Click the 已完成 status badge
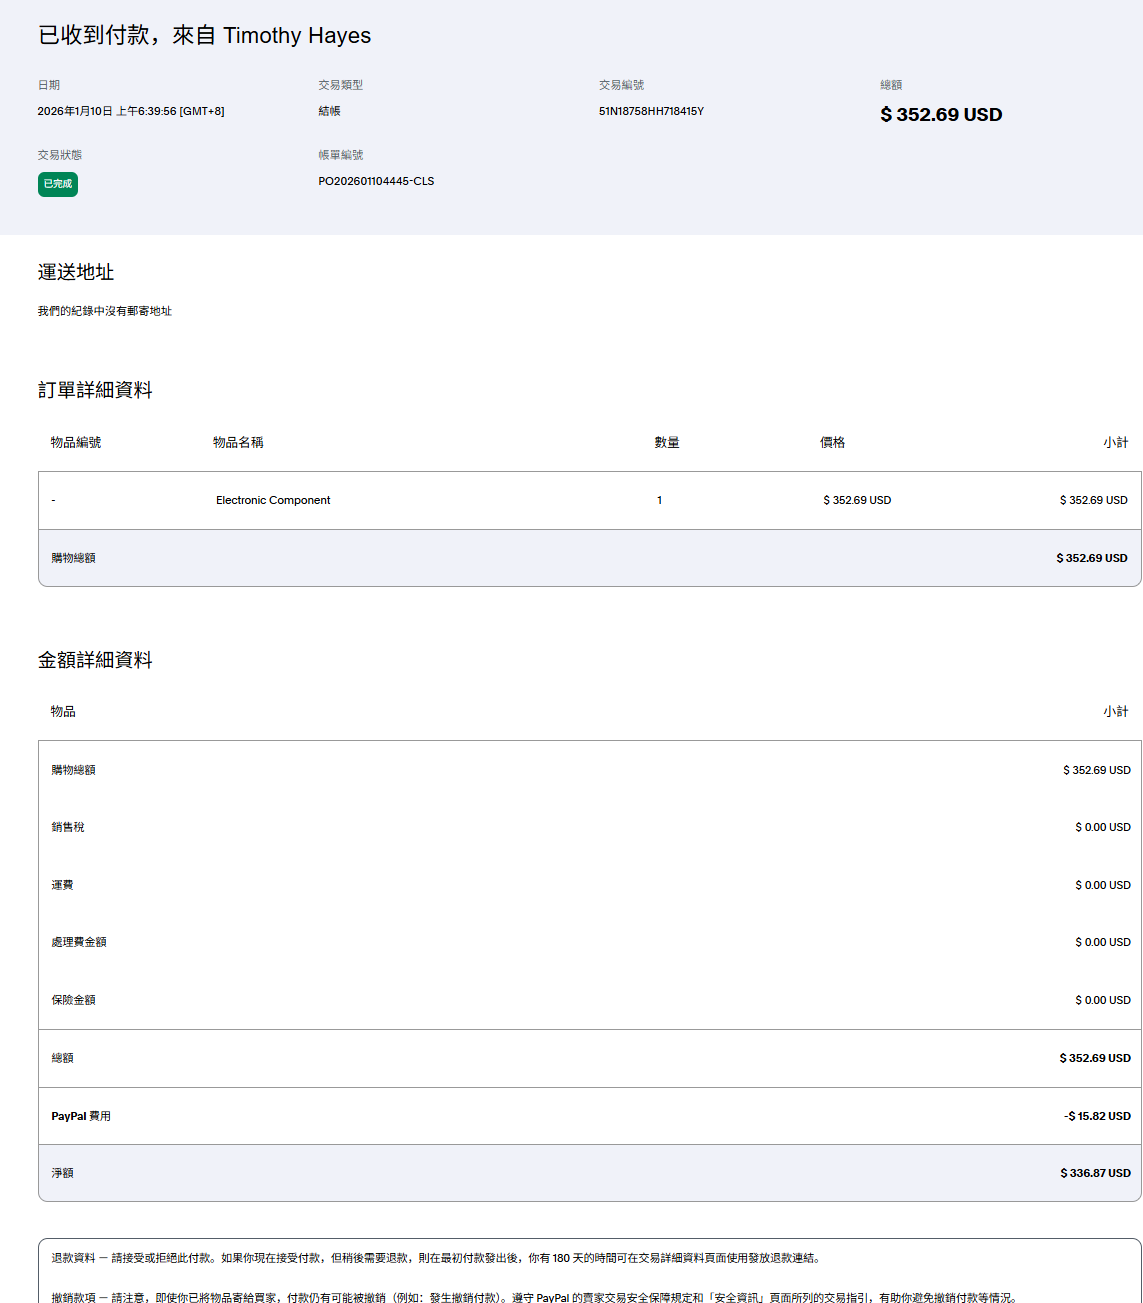The width and height of the screenshot is (1143, 1303). tap(58, 184)
